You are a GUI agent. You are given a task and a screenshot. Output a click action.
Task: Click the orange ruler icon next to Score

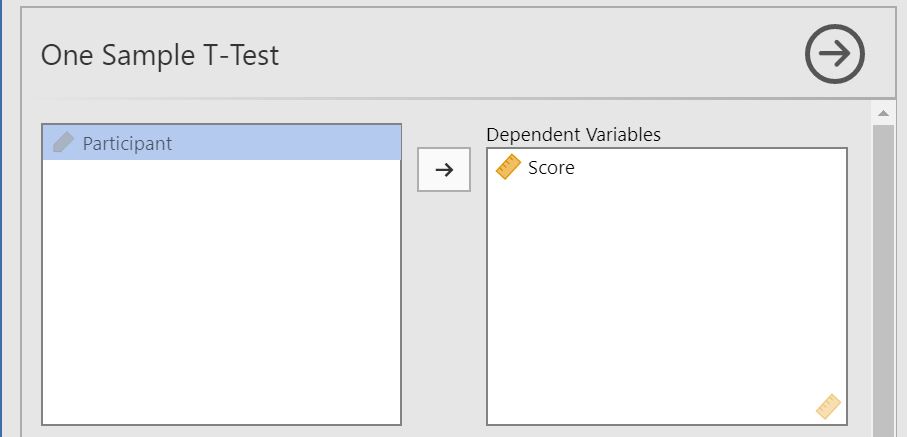(508, 167)
